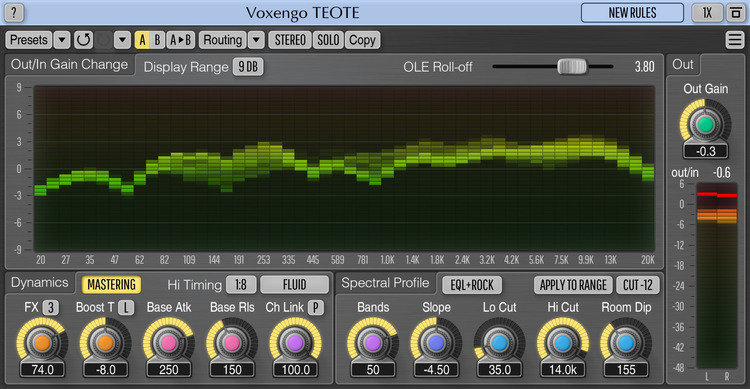
Task: Click the NEW RULES preset name button
Action: click(x=632, y=12)
